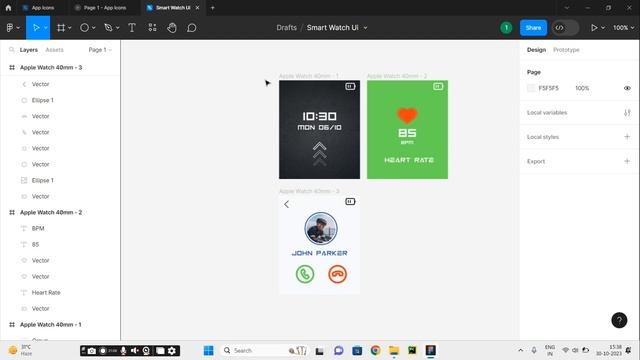The height and width of the screenshot is (360, 640).
Task: Click the search icon in Layers panel
Action: (x=11, y=50)
